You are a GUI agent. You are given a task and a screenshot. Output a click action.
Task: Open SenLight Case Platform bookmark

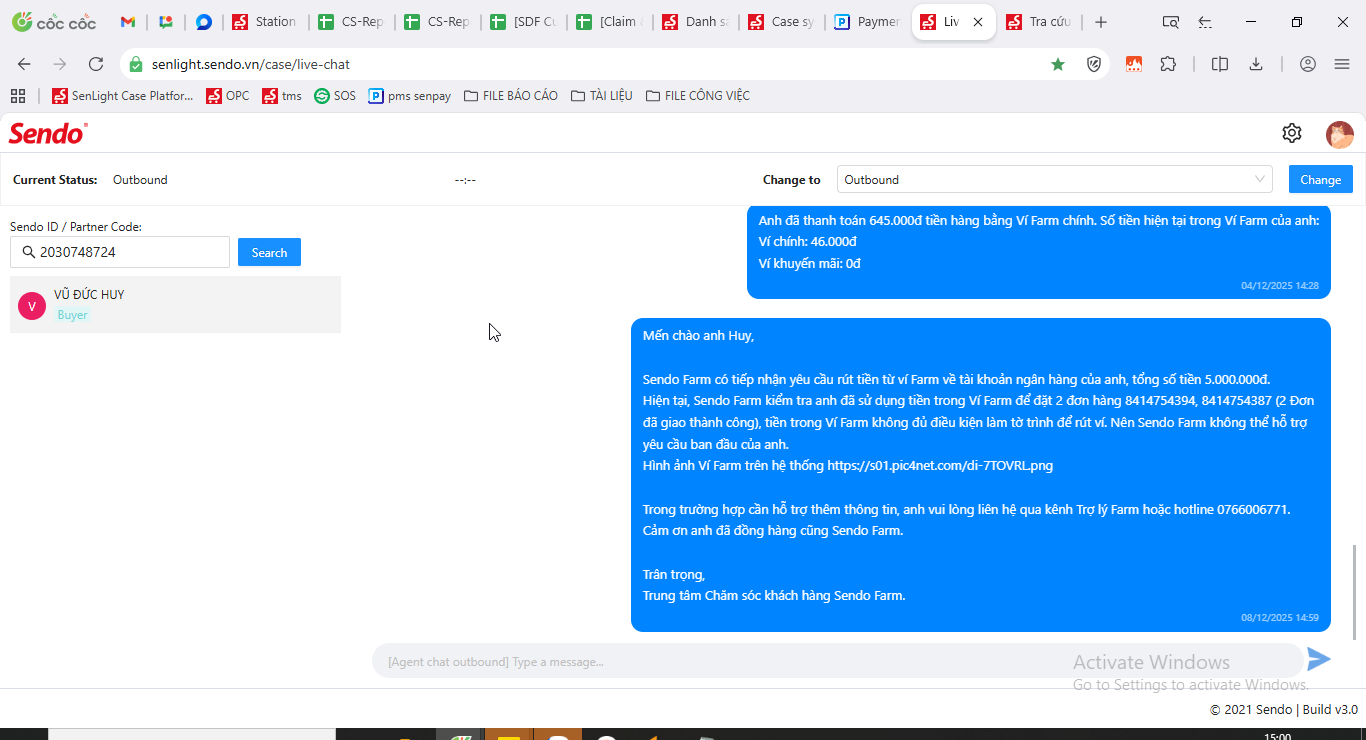123,96
